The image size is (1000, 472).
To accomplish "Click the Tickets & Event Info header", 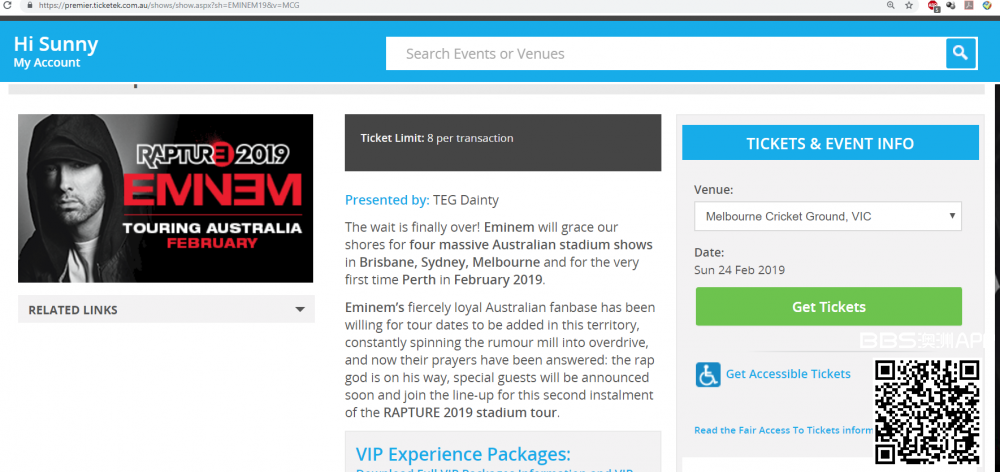I will click(829, 144).
